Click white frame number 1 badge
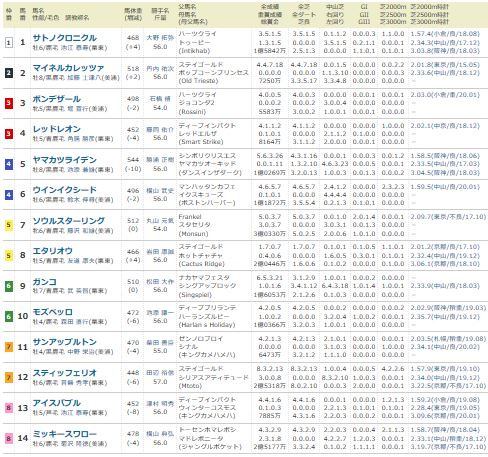 [9, 42]
